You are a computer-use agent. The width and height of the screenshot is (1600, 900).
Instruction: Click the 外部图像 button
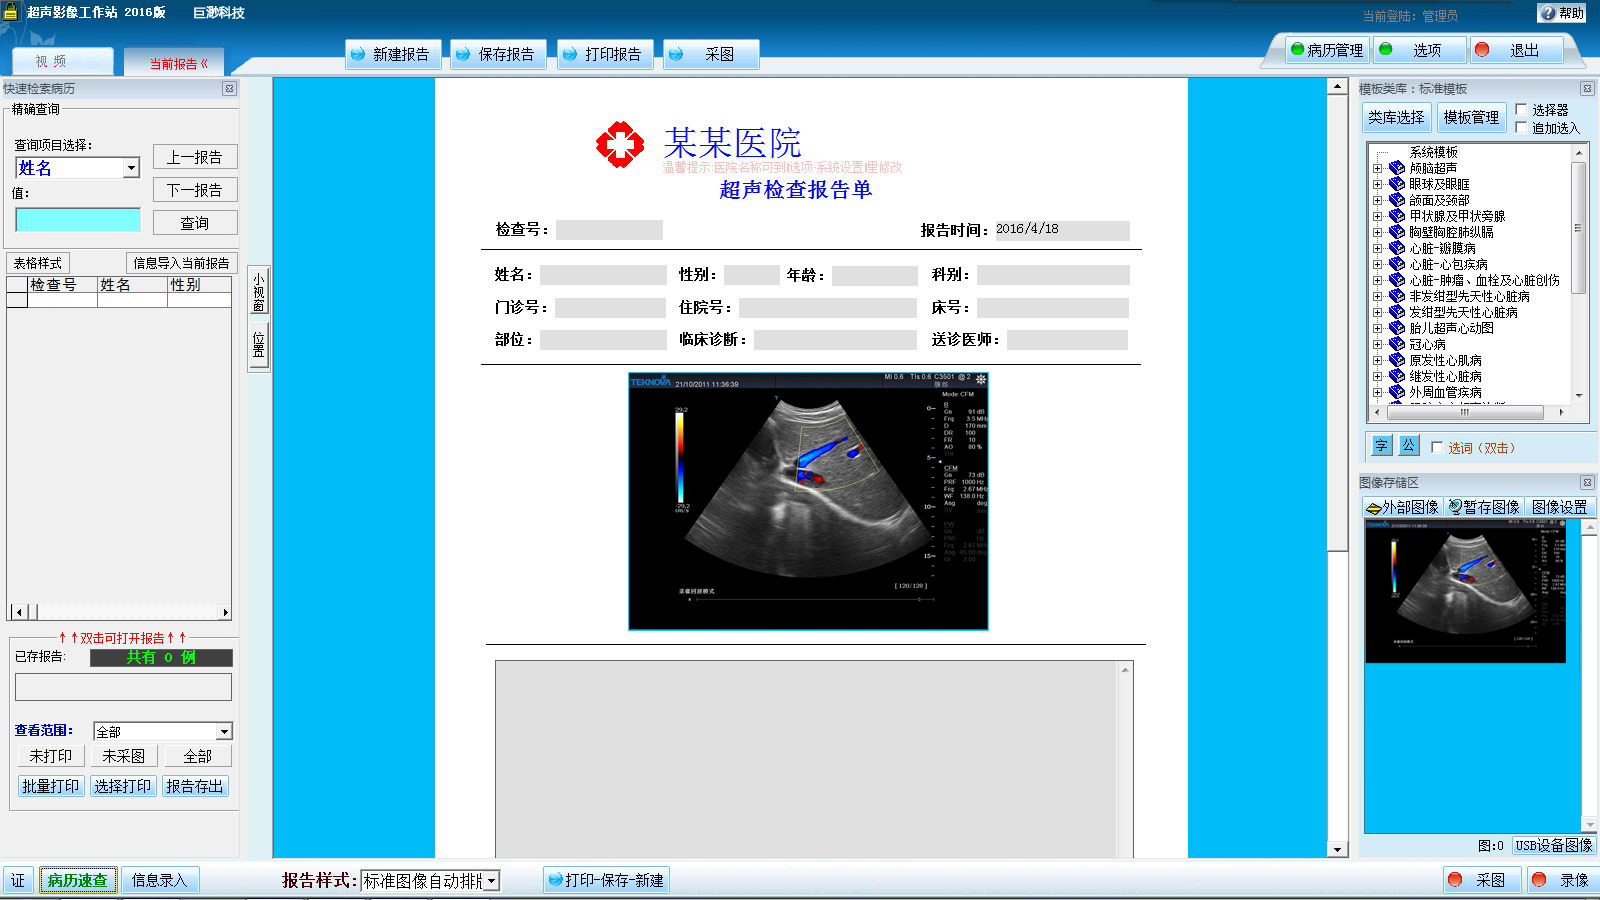1404,507
